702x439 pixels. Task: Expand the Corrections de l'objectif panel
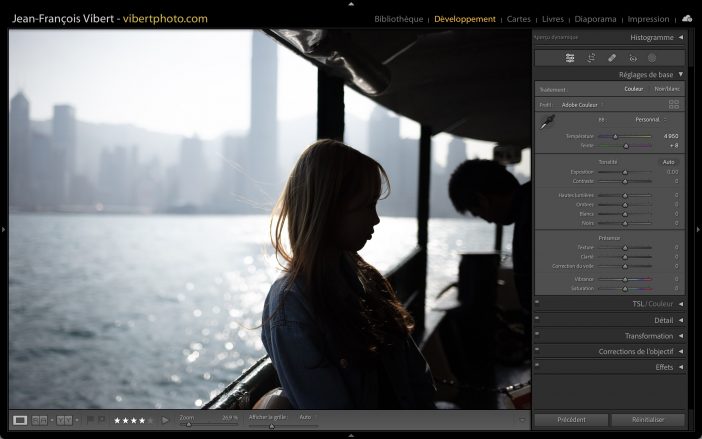click(x=680, y=352)
